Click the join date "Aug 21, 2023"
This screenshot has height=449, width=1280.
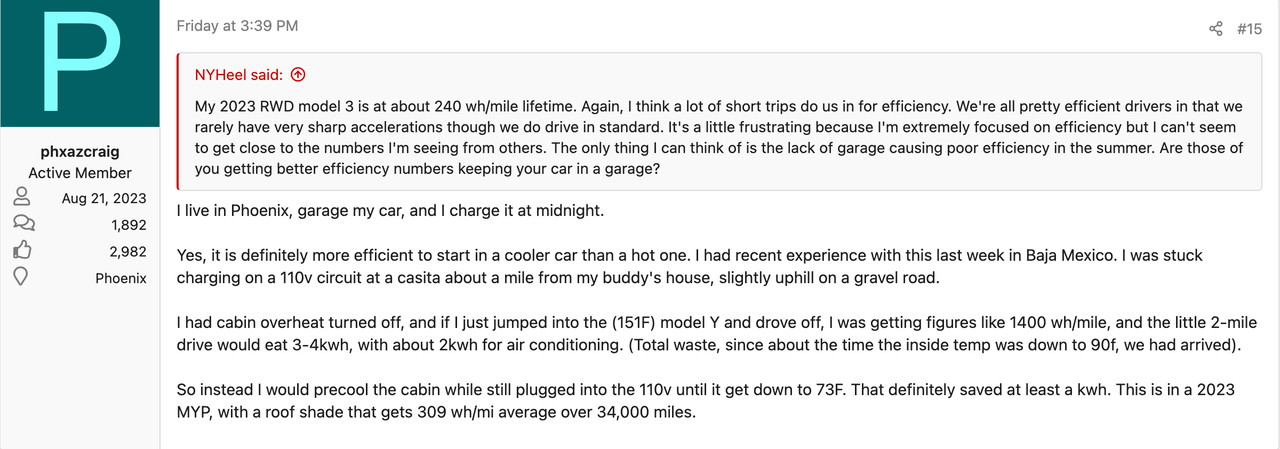tap(104, 198)
